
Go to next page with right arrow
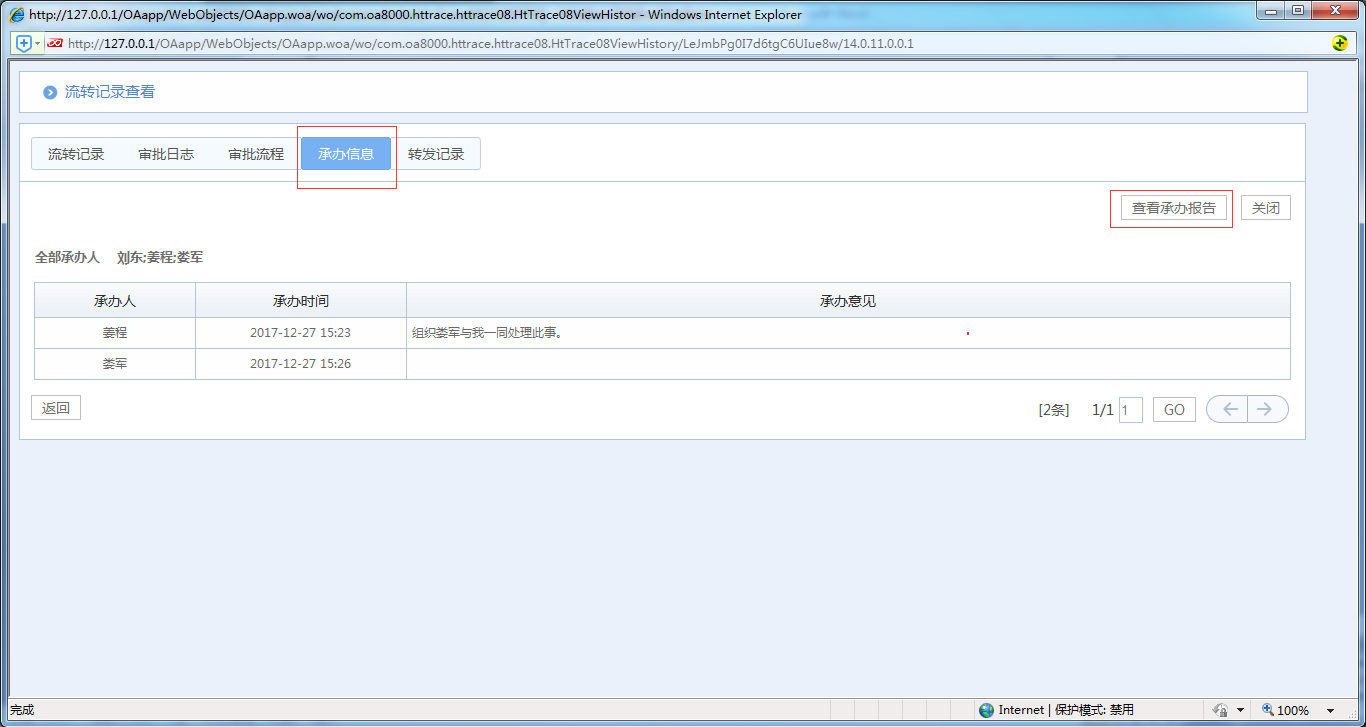pyautogui.click(x=1267, y=409)
